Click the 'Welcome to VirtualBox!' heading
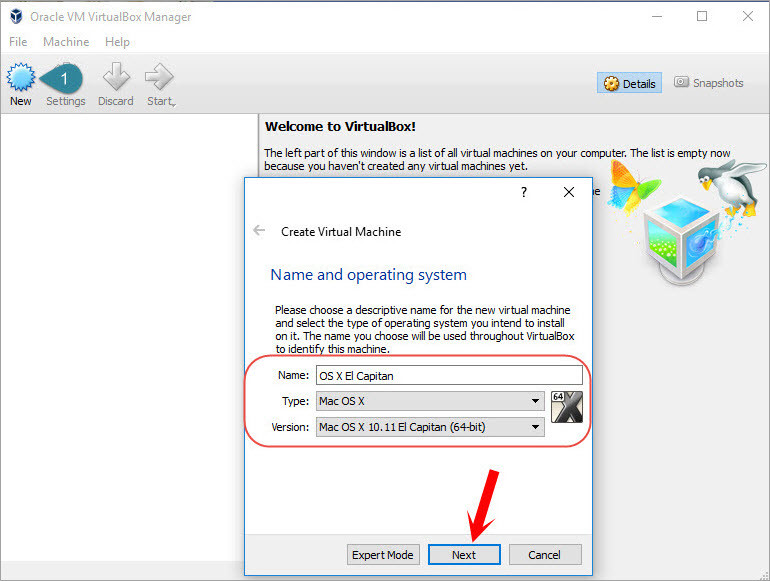 click(340, 127)
